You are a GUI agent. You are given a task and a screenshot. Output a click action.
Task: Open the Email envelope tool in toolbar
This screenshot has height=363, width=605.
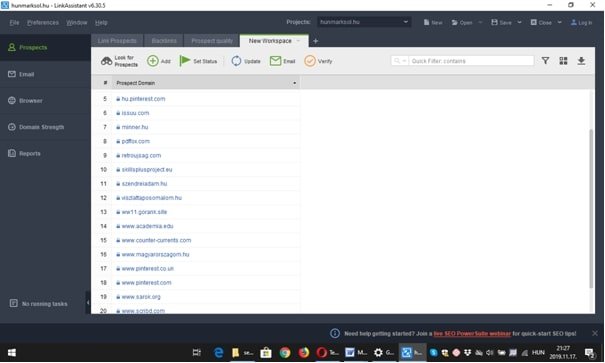click(275, 61)
